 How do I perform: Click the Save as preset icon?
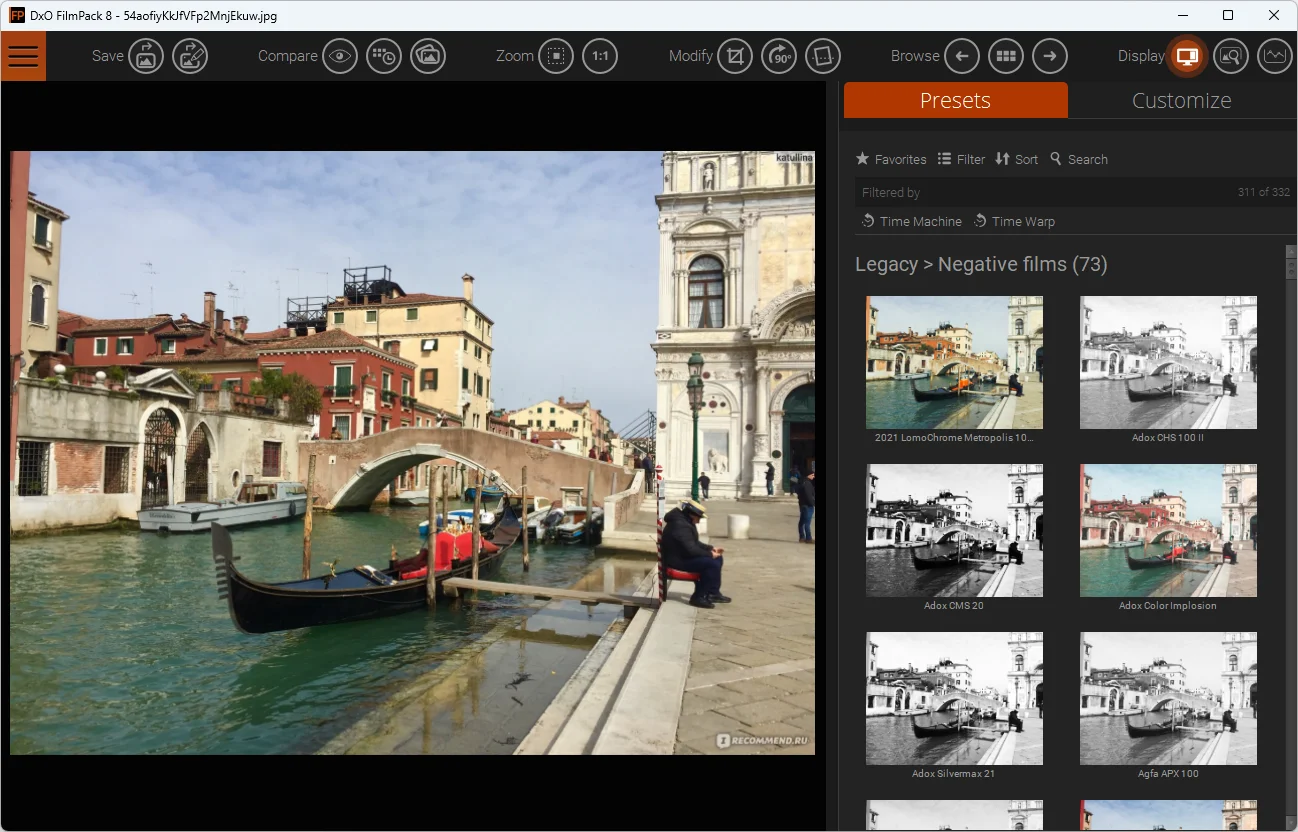point(190,56)
